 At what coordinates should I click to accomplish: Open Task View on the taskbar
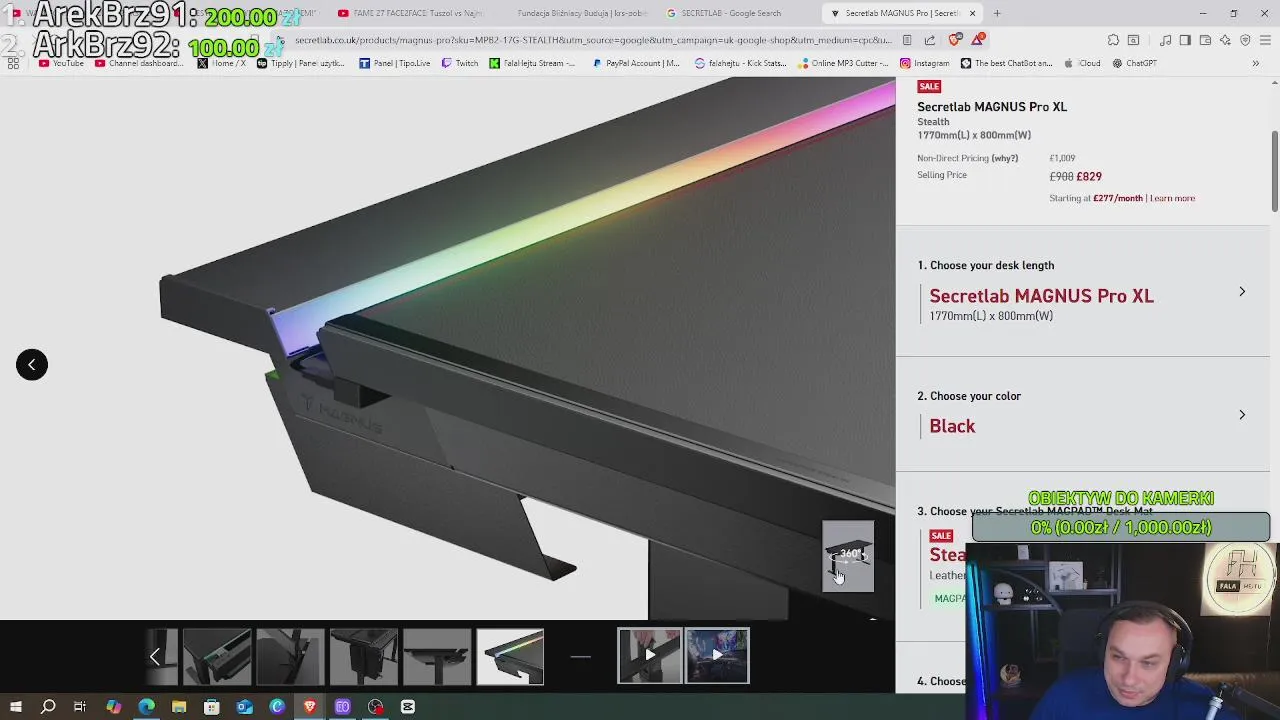pyautogui.click(x=80, y=707)
